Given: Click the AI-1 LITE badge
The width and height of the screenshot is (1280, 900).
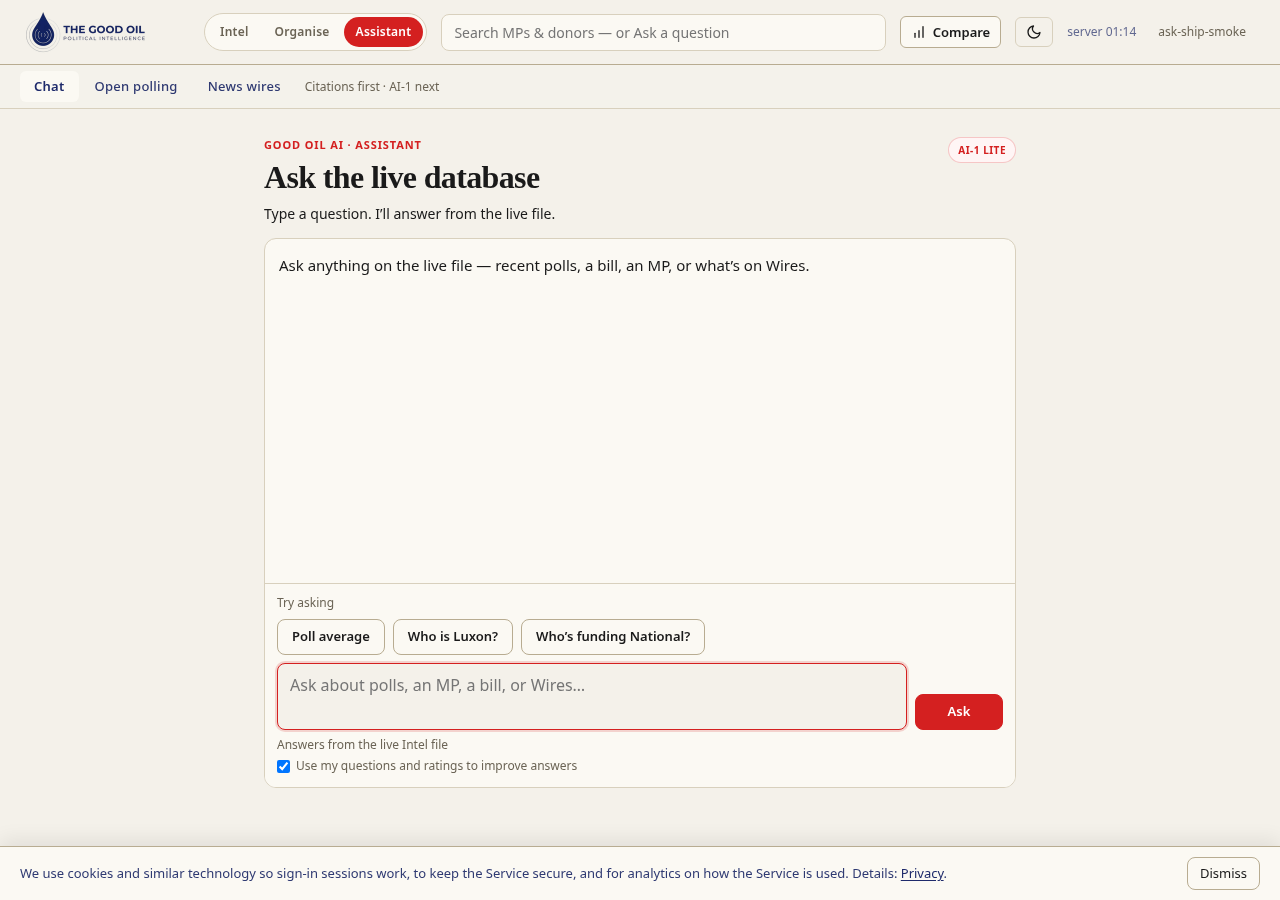Looking at the screenshot, I should (x=982, y=150).
